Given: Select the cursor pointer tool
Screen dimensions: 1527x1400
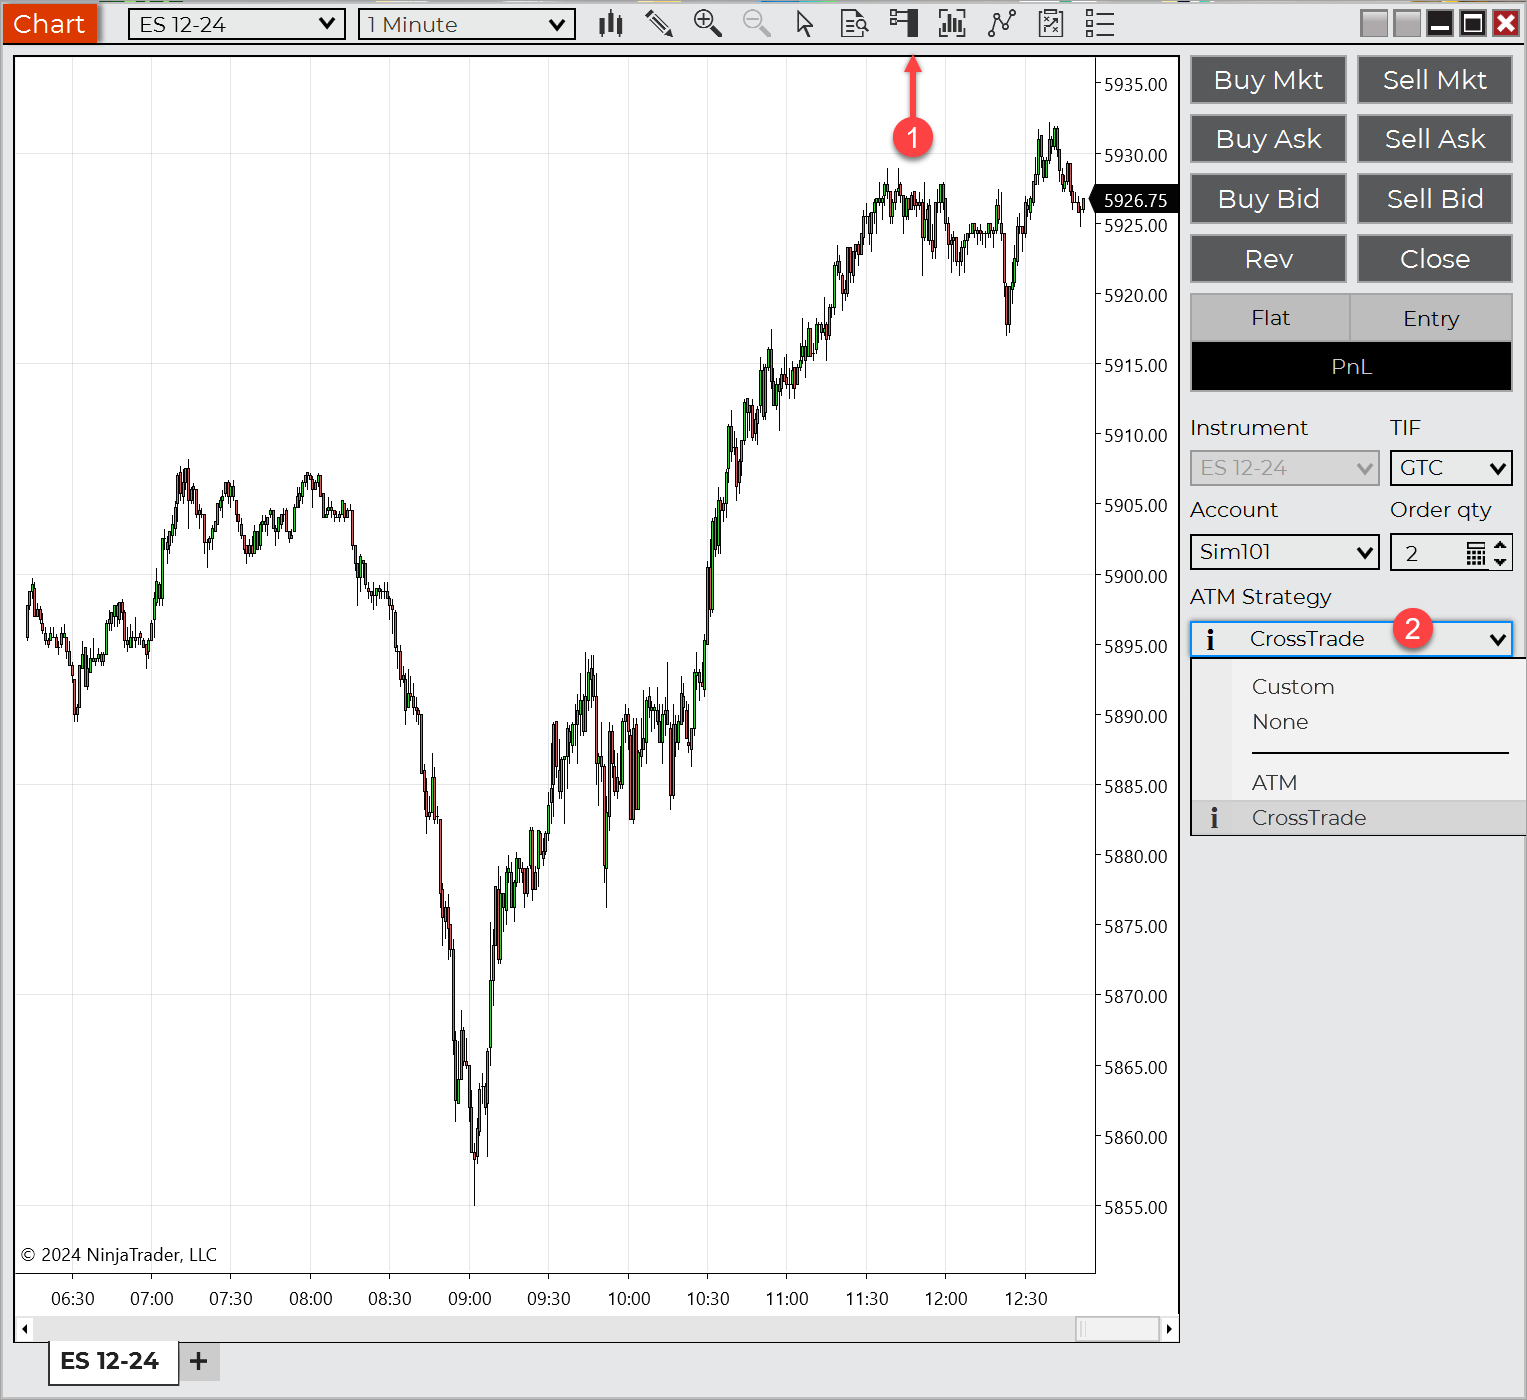Looking at the screenshot, I should click(805, 24).
